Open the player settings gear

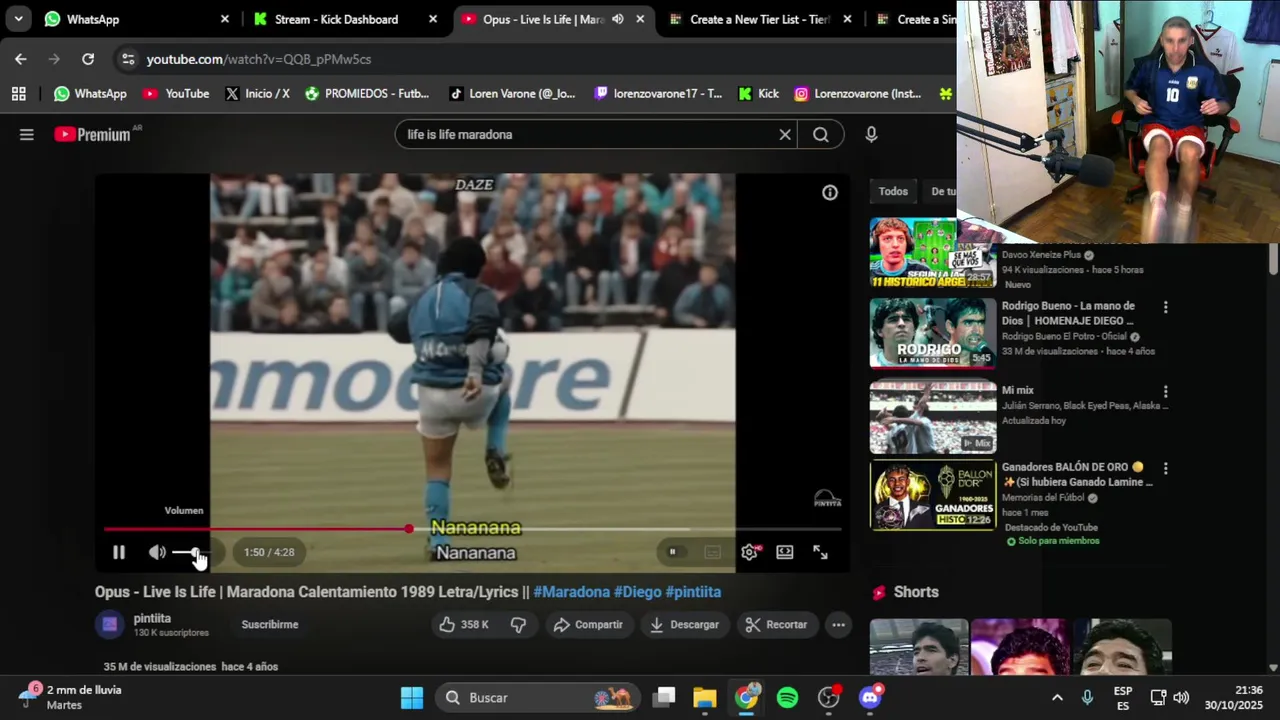coord(749,552)
